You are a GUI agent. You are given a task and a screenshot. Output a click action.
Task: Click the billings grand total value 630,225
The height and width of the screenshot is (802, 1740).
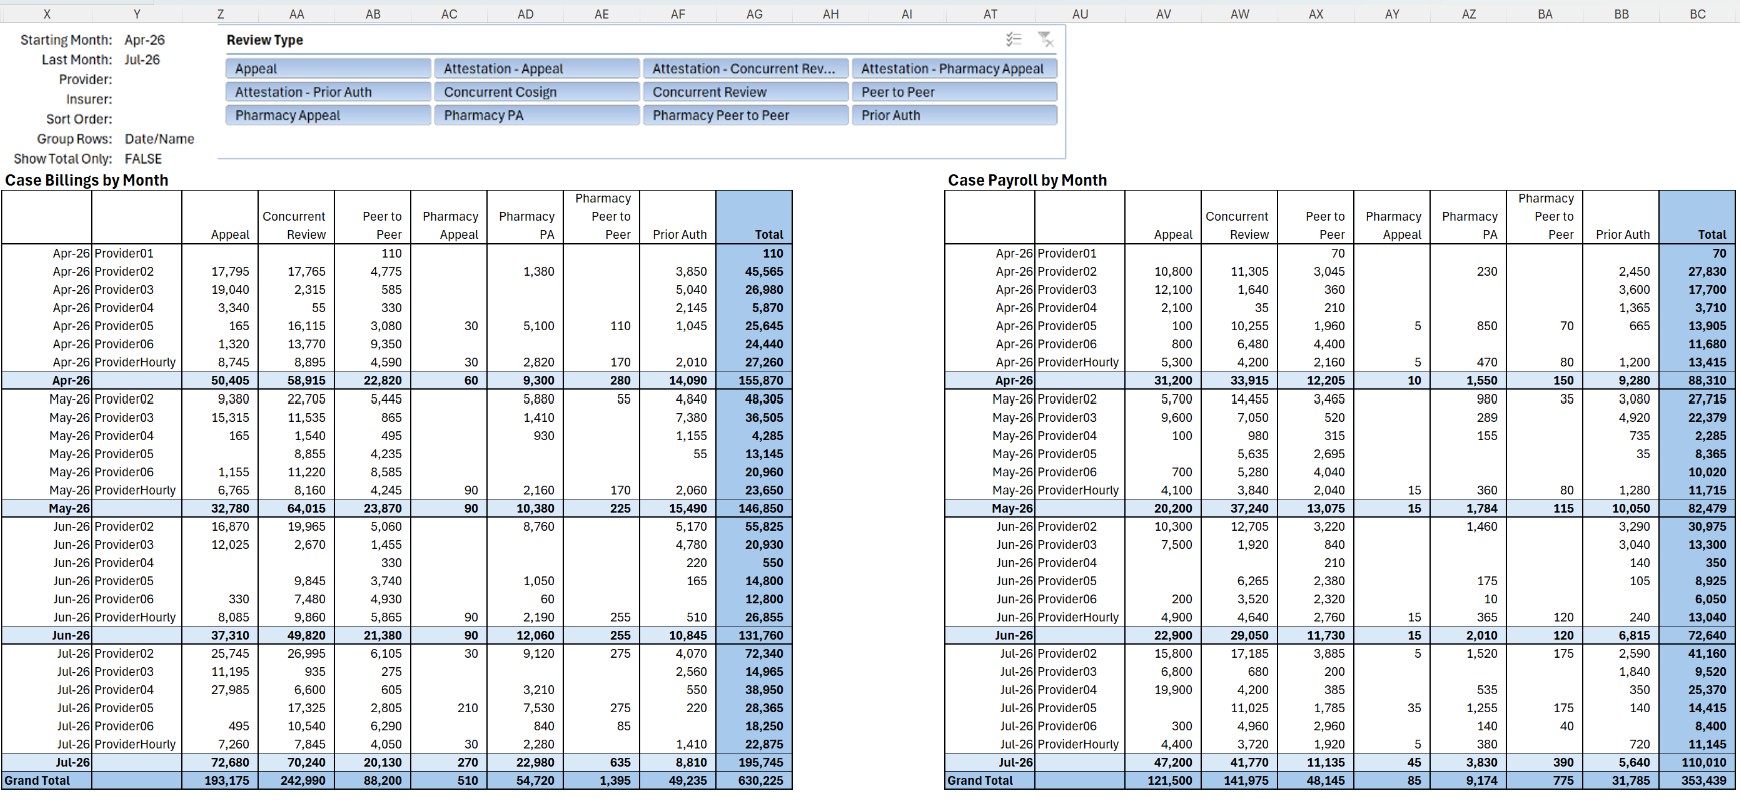pyautogui.click(x=760, y=781)
